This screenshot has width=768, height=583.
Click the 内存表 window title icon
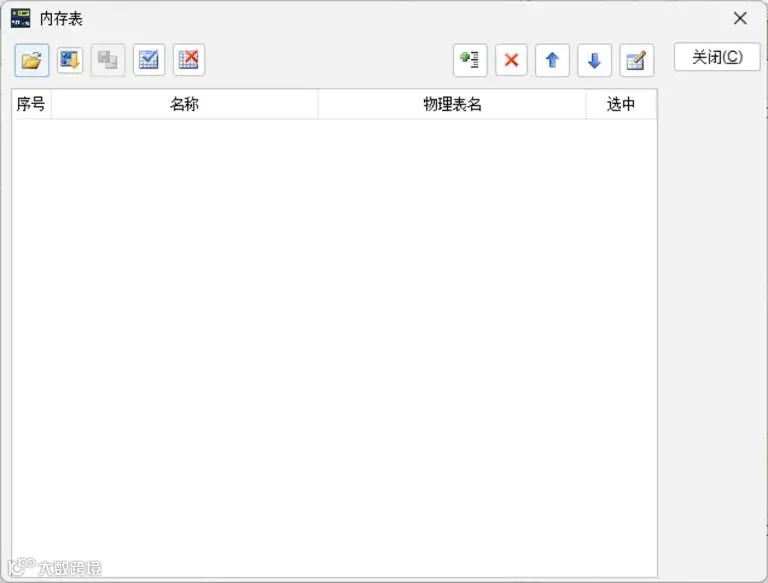(x=21, y=18)
